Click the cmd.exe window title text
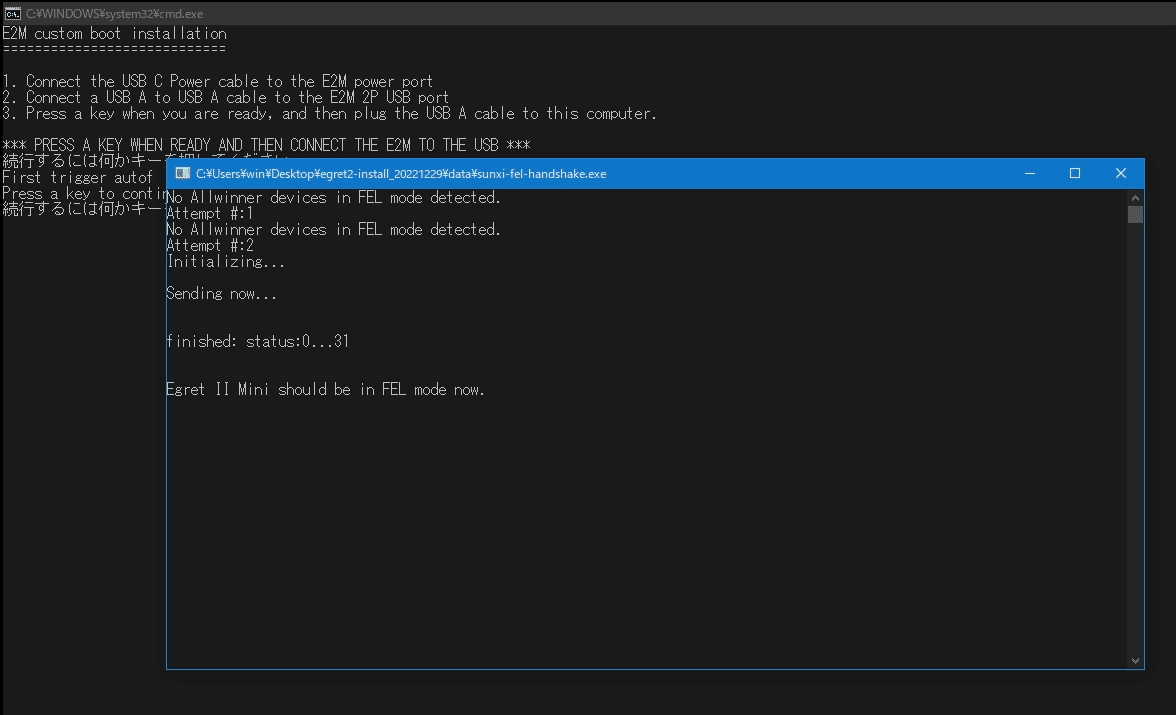Viewport: 1176px width, 715px height. pos(115,14)
